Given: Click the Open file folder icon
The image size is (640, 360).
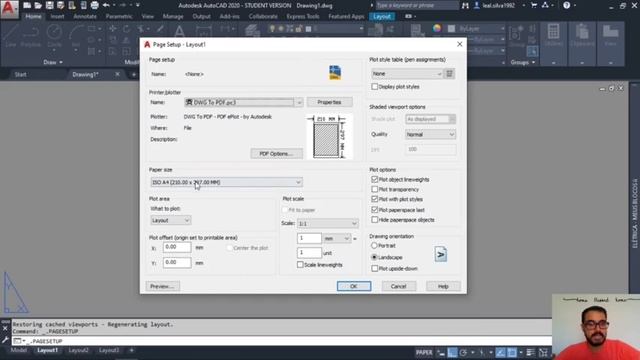Looking at the screenshot, I should click(x=38, y=5).
